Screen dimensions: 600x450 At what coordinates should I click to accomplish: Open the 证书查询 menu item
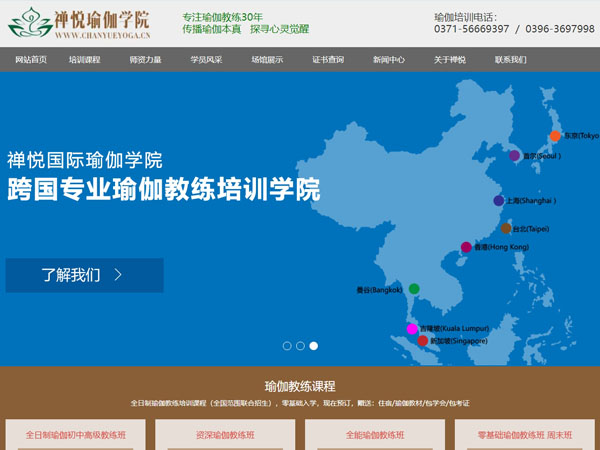[328, 60]
